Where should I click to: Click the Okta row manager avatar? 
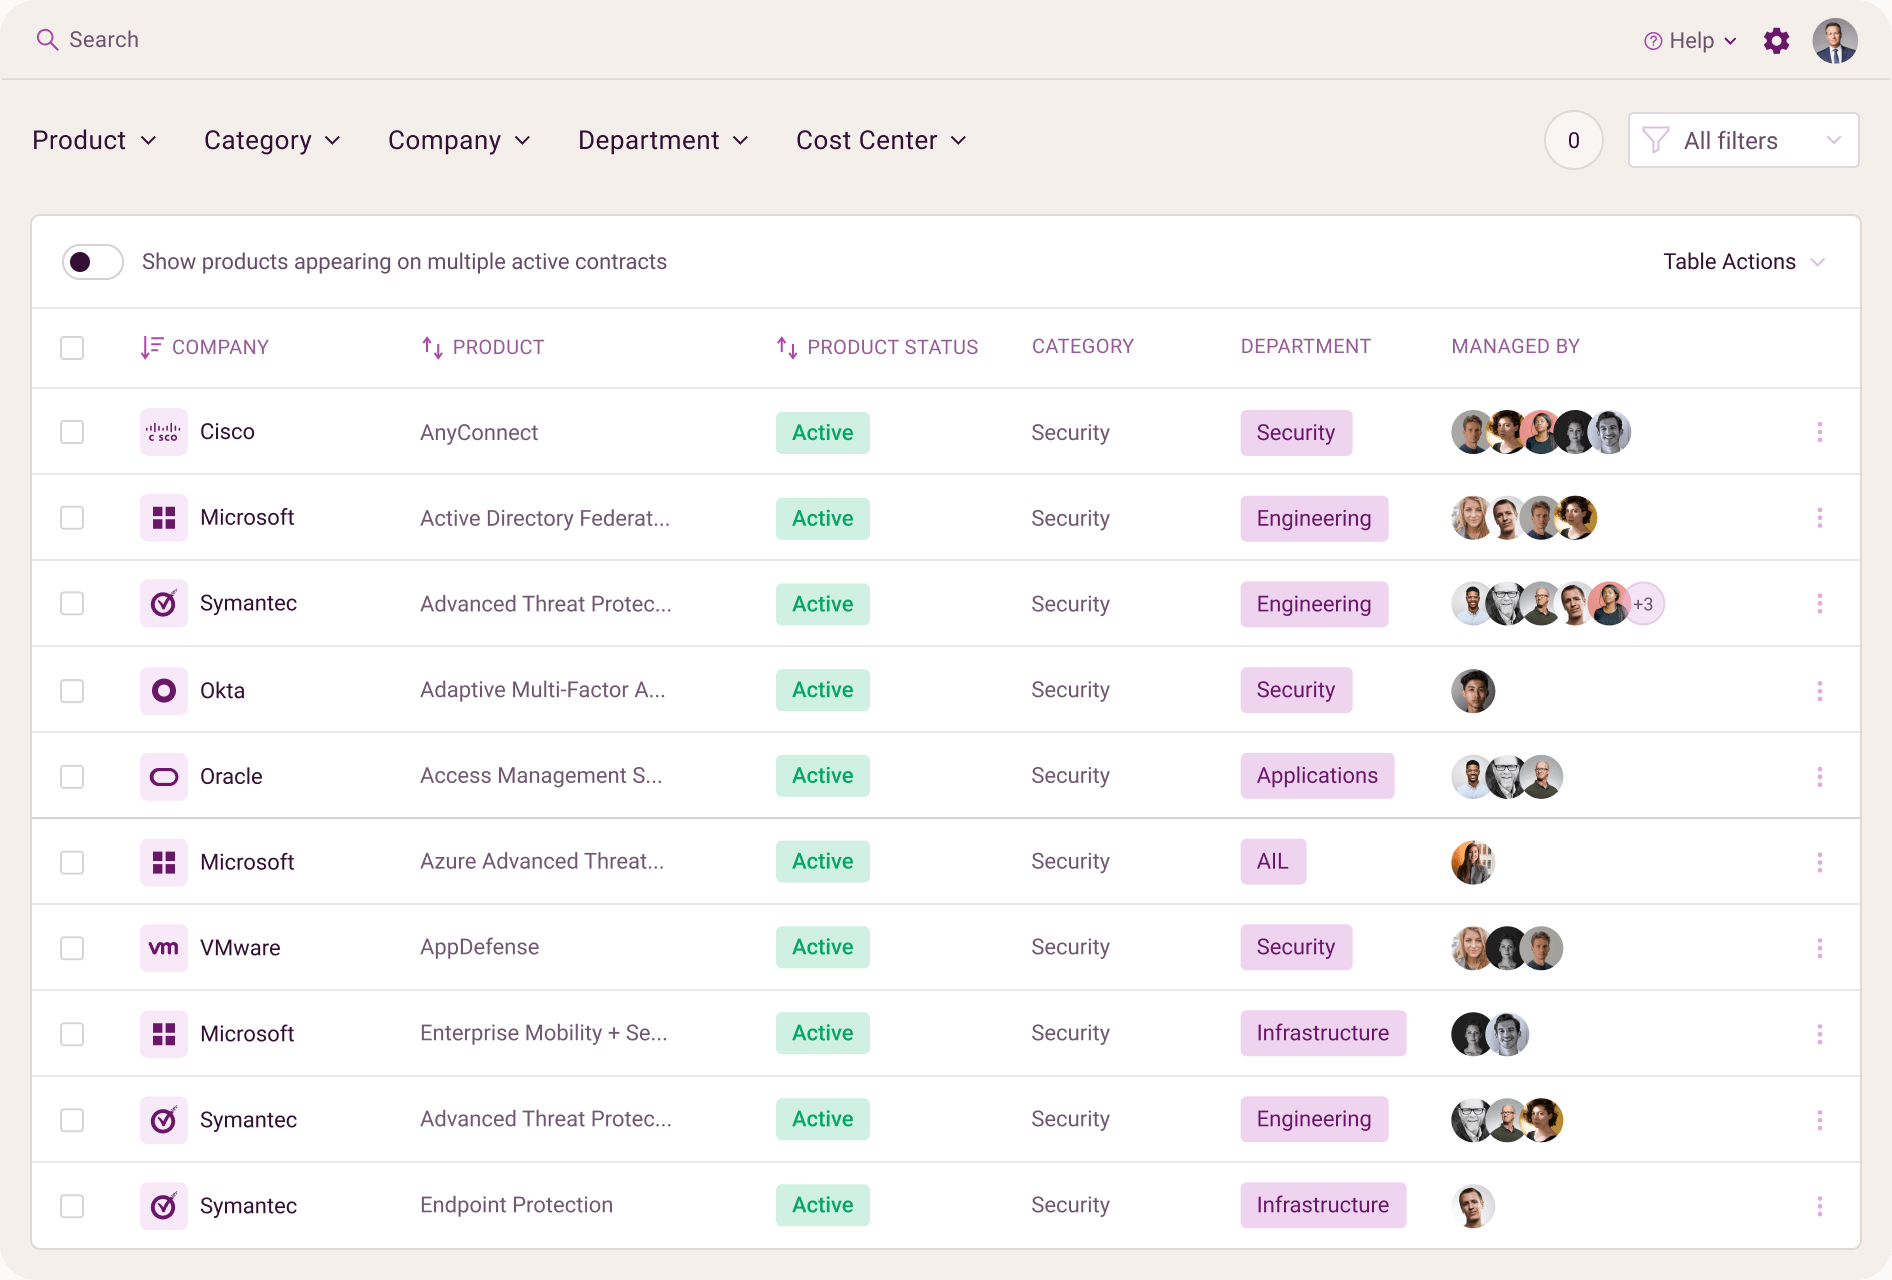[1473, 691]
